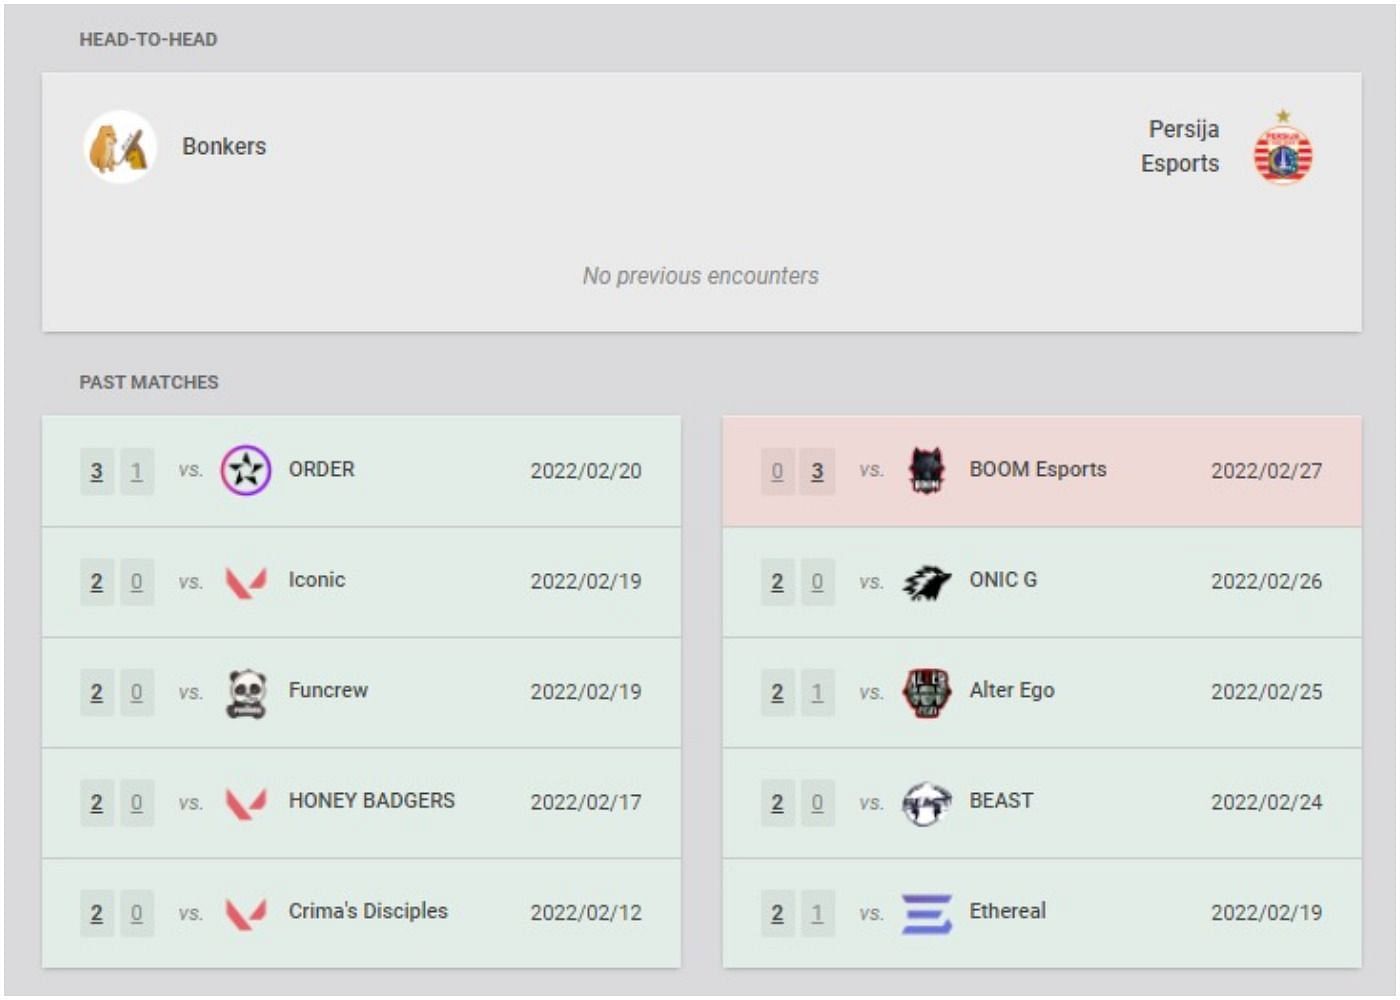This screenshot has width=1400, height=1000.
Task: Click the Crima's Disciples team logo
Action: [246, 913]
